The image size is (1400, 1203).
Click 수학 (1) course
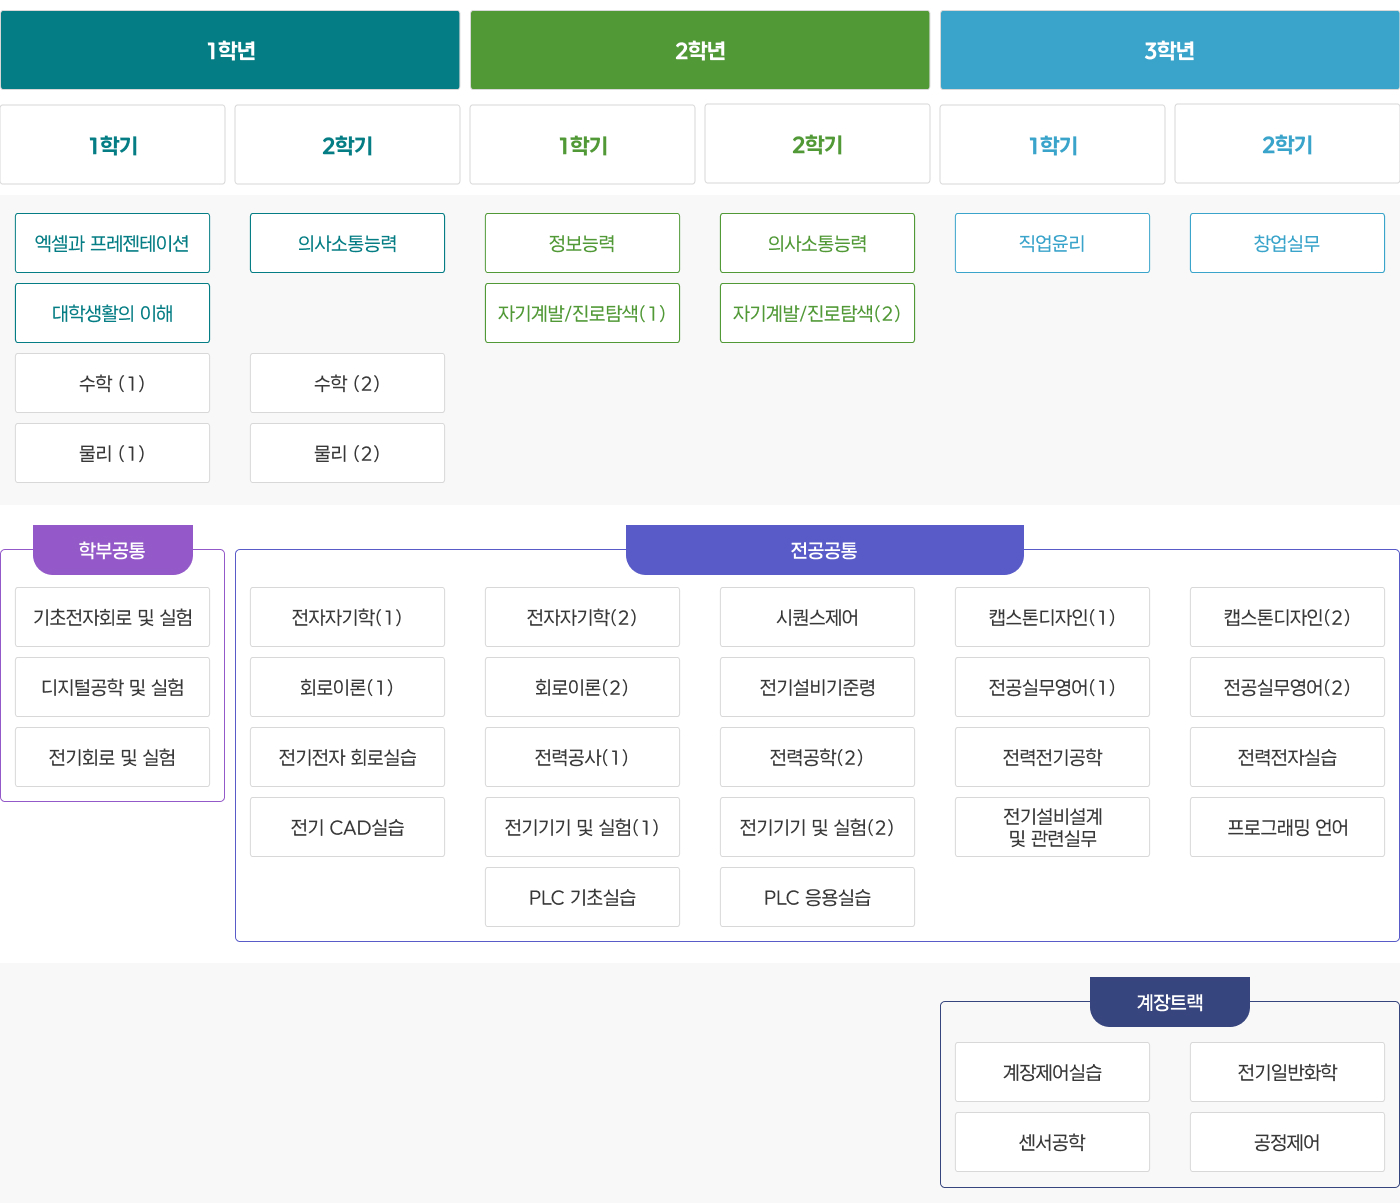click(x=112, y=383)
